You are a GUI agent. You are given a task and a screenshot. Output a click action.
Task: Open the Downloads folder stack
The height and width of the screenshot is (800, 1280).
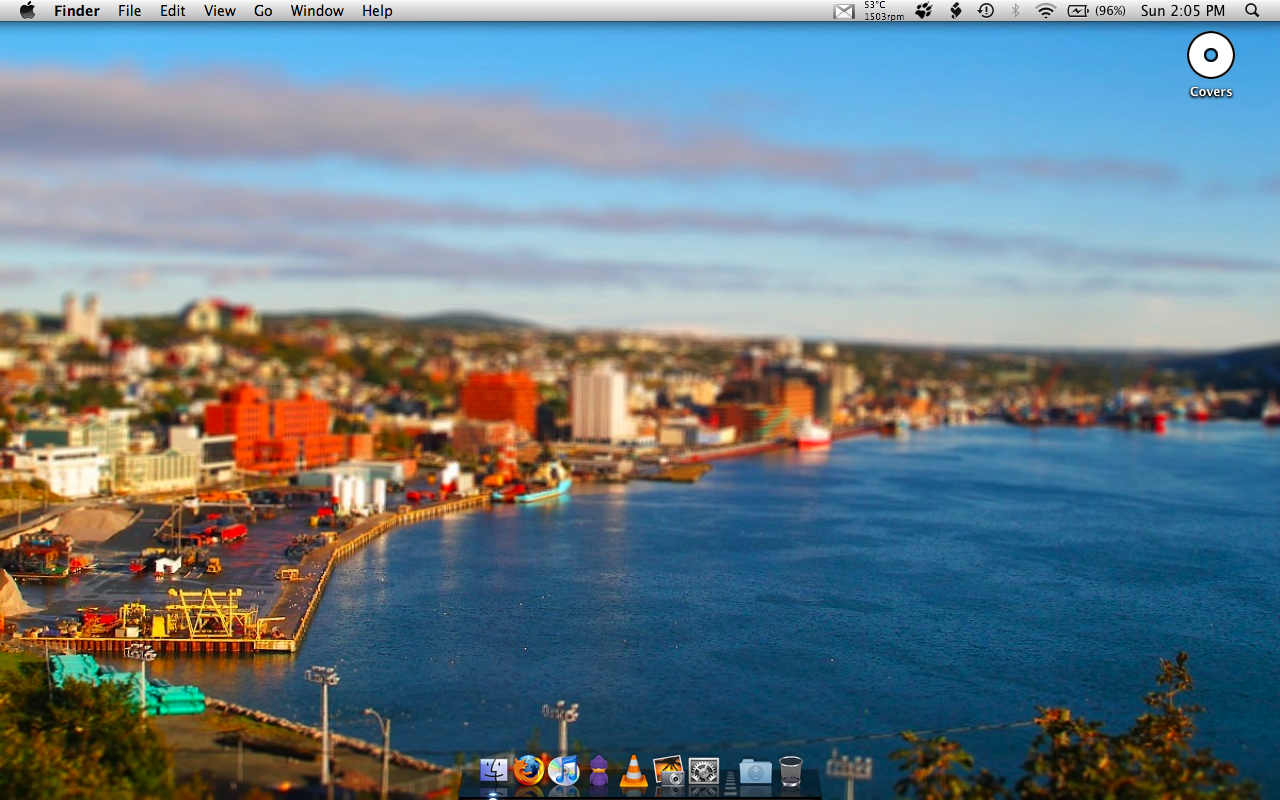click(x=755, y=771)
